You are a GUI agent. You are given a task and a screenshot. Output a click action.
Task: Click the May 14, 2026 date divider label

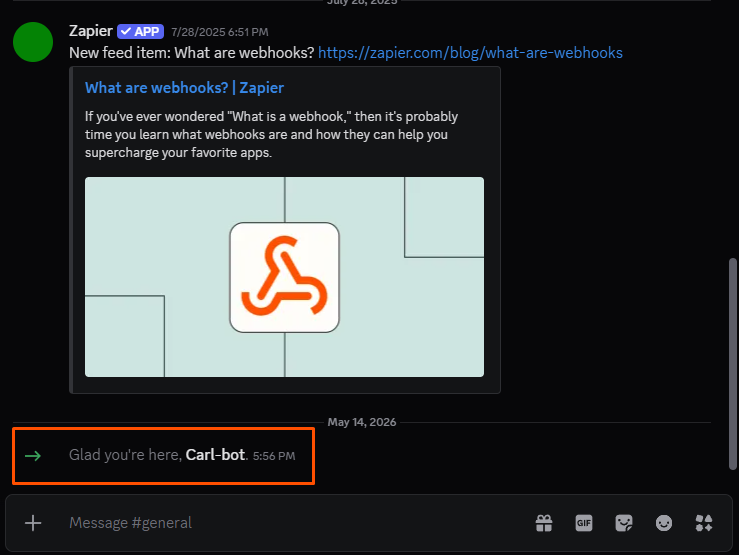(362, 422)
